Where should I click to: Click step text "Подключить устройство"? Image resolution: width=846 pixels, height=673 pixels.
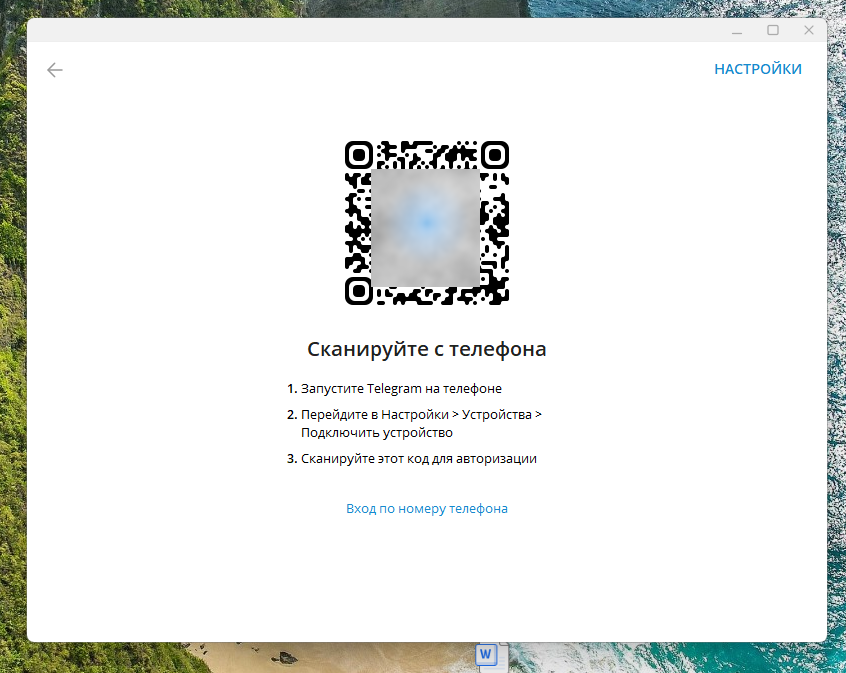[377, 433]
